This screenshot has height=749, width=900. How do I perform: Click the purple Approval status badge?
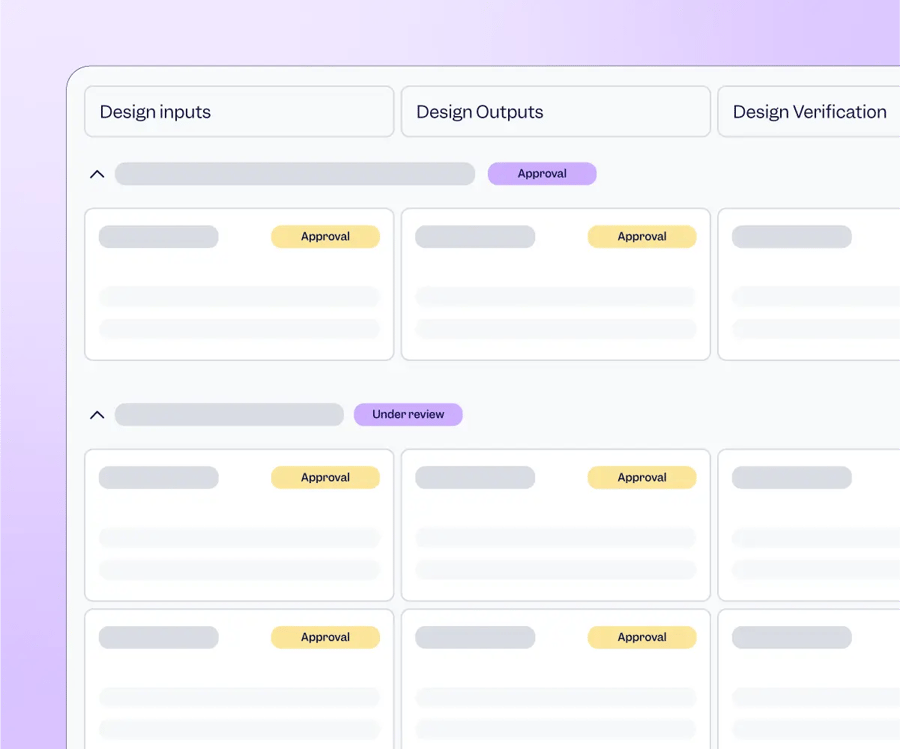click(x=542, y=174)
